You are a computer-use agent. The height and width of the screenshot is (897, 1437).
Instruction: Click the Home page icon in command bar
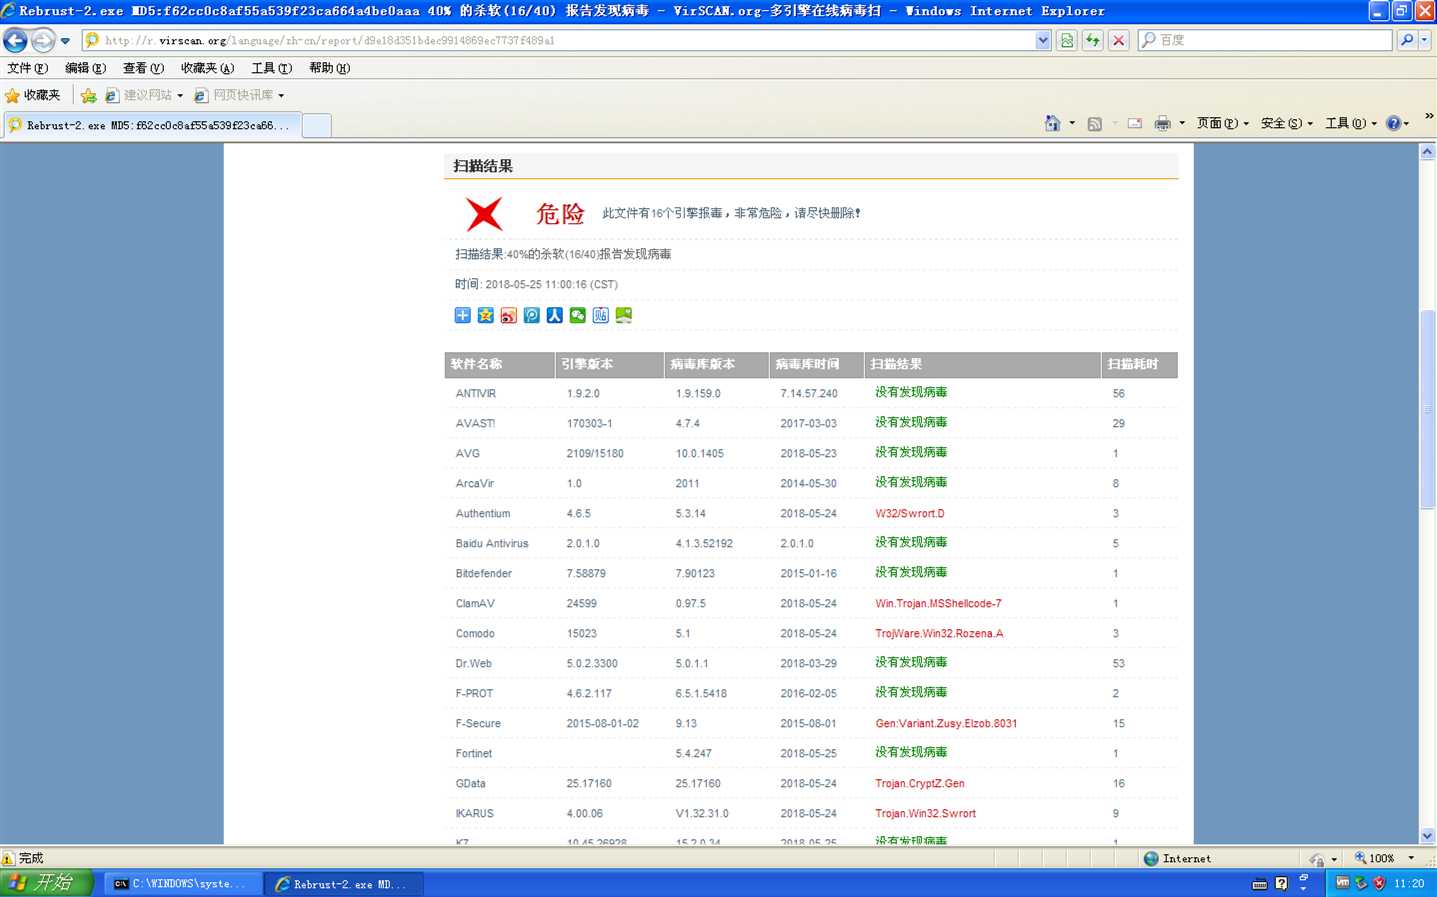pos(1052,123)
